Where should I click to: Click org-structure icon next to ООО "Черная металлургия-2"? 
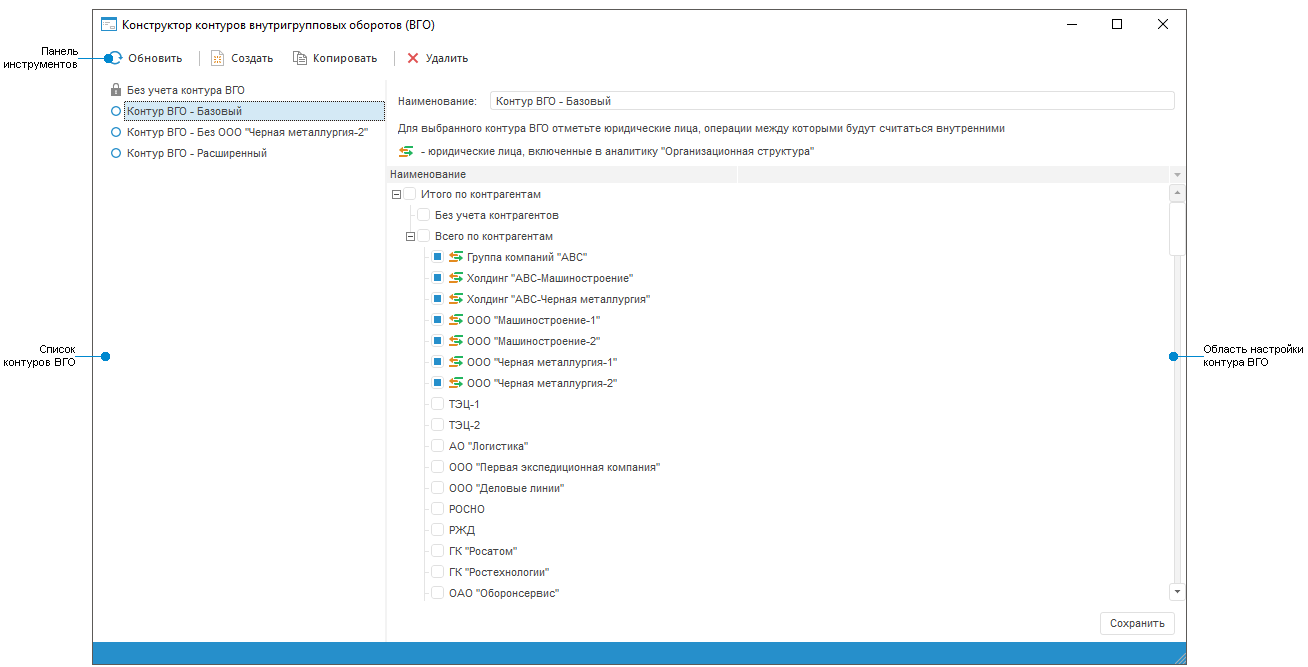(456, 383)
